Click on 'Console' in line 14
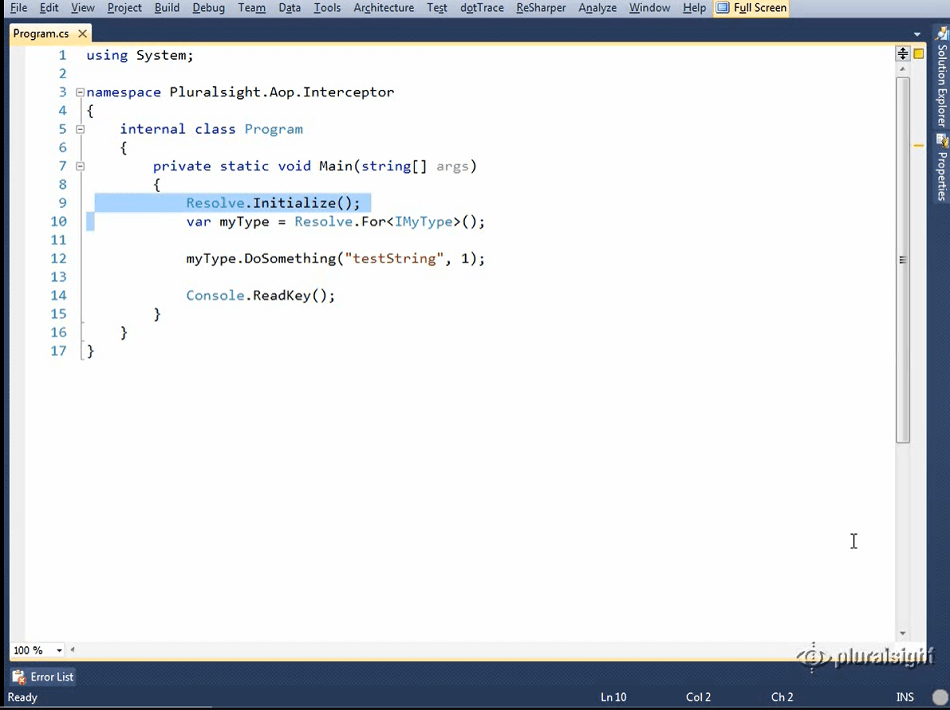 (215, 296)
